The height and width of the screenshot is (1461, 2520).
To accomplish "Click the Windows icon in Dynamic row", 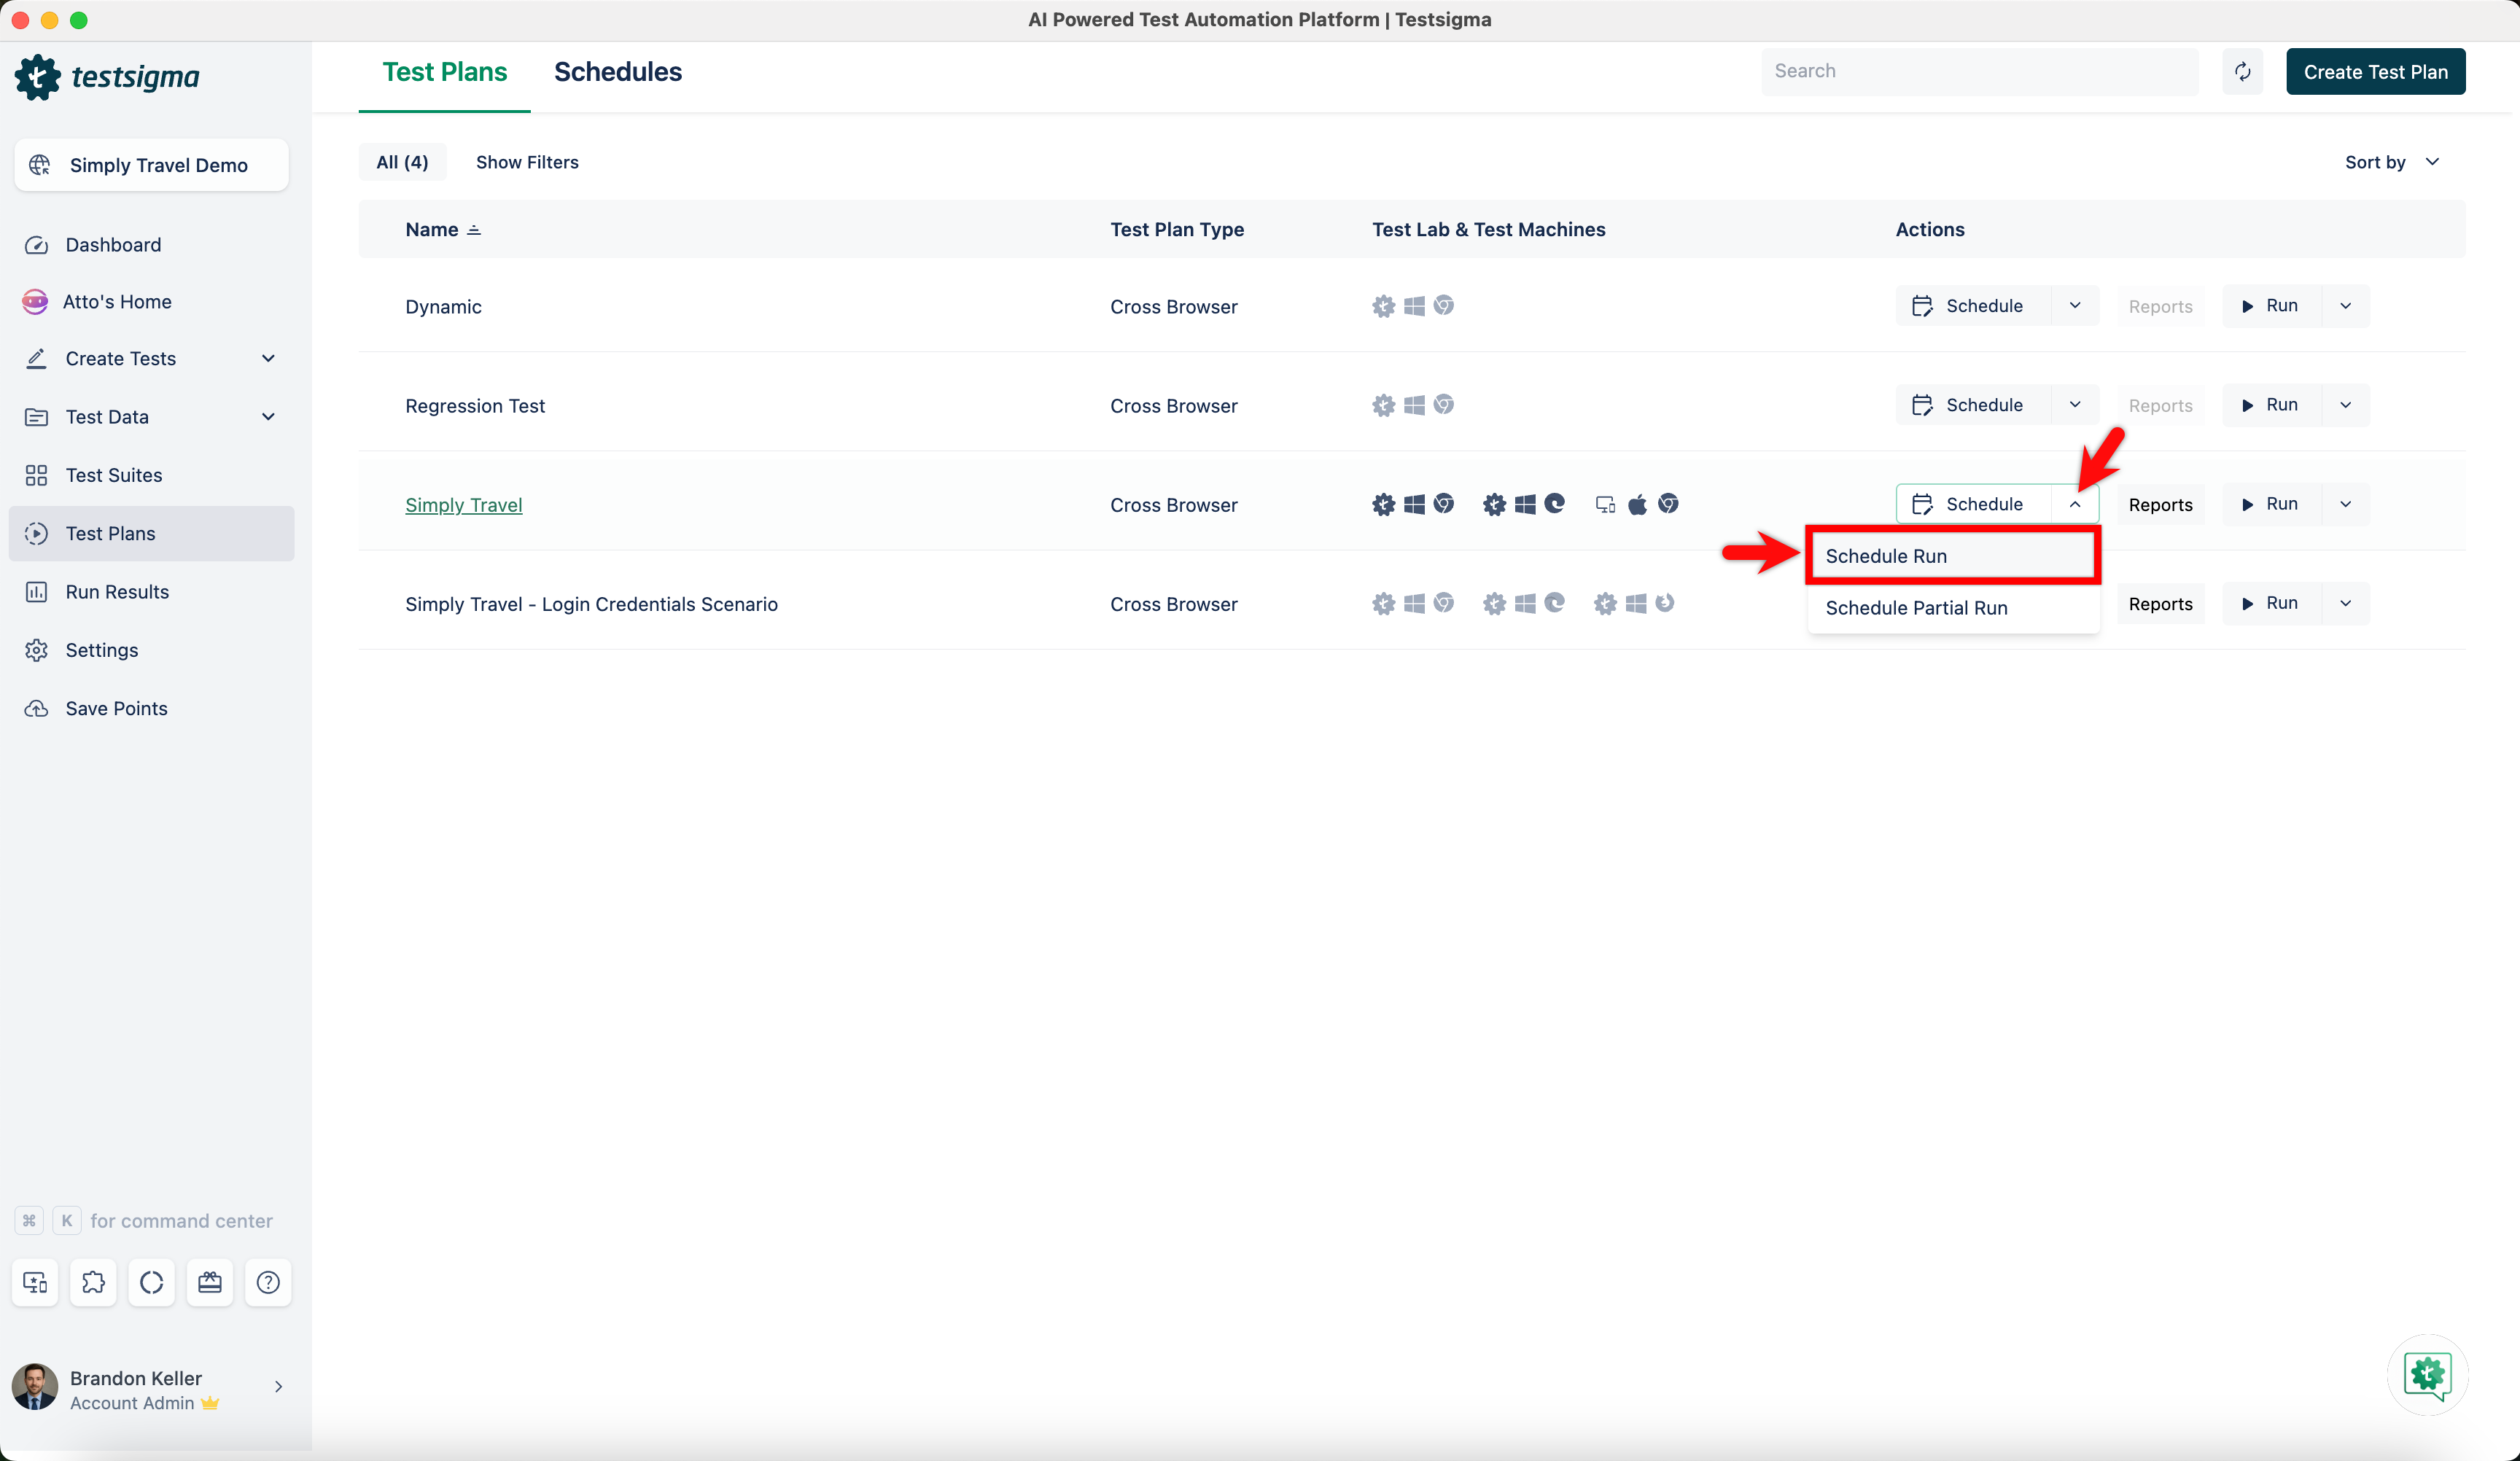I will coord(1414,306).
